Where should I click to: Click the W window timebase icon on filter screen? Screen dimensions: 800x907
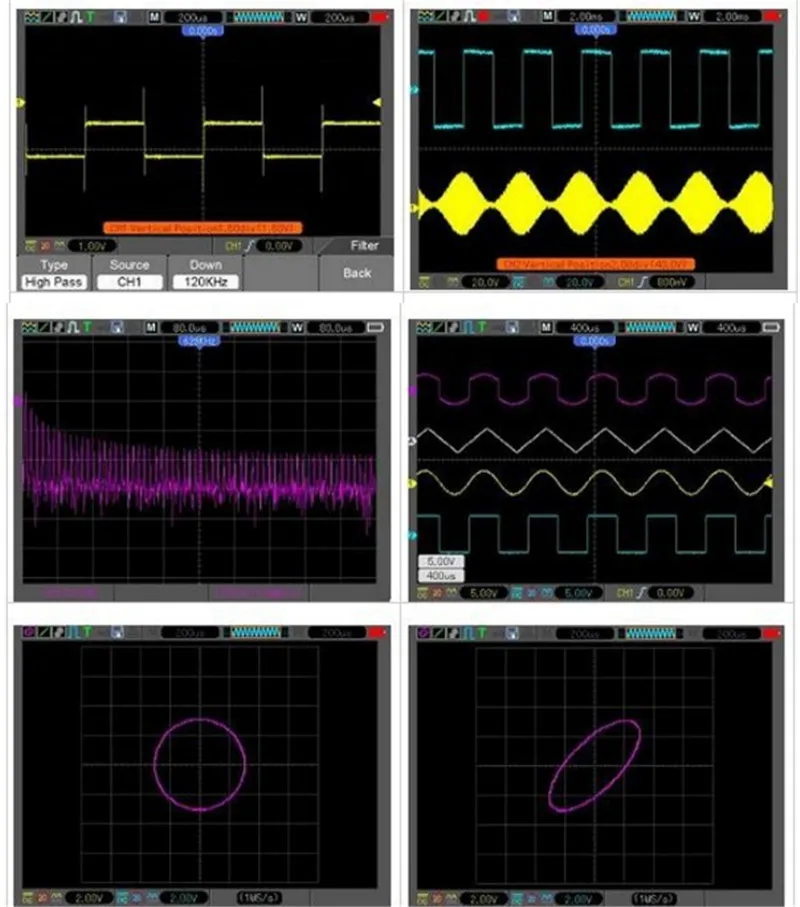pos(301,17)
